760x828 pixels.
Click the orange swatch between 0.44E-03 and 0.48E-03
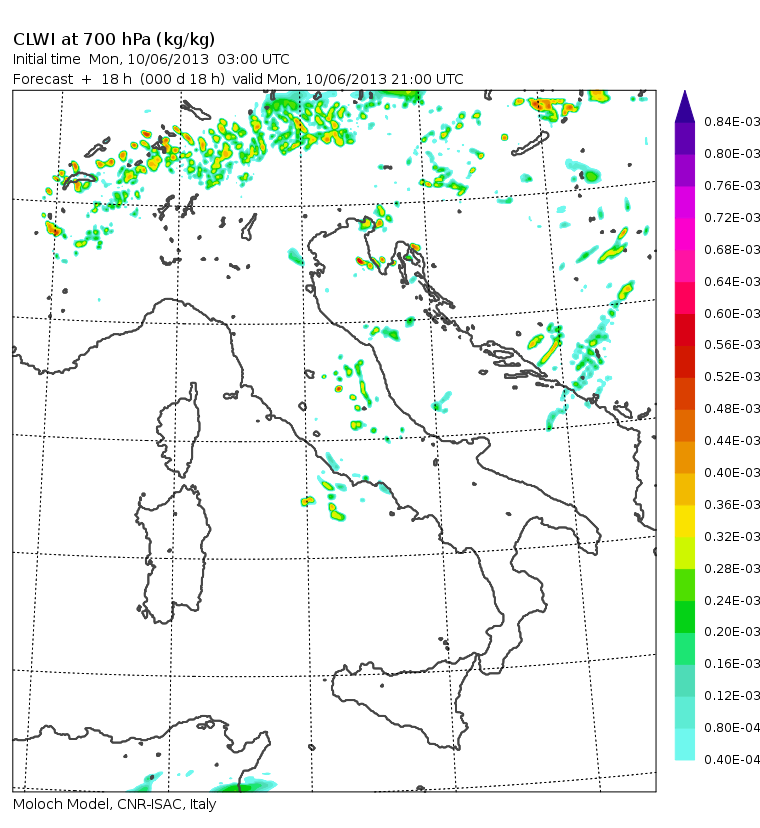[x=685, y=426]
